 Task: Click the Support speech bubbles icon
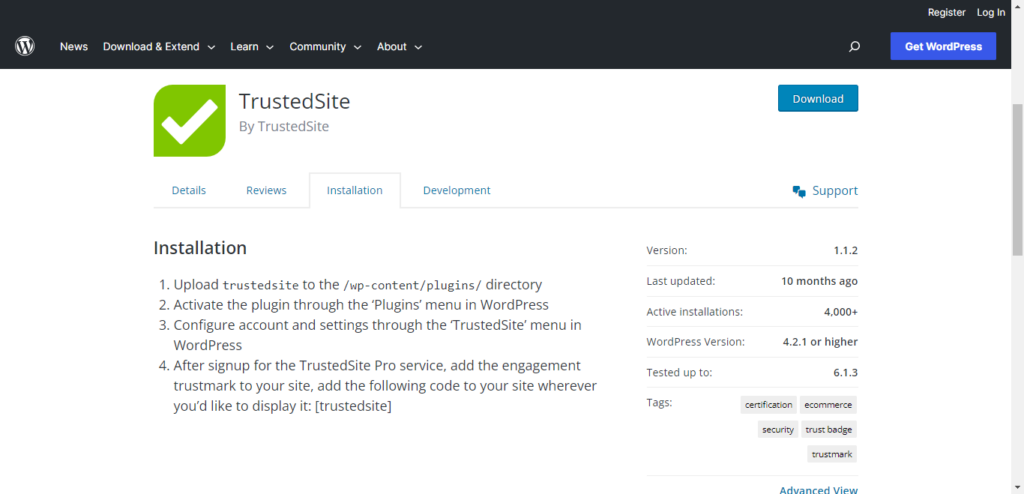[799, 191]
